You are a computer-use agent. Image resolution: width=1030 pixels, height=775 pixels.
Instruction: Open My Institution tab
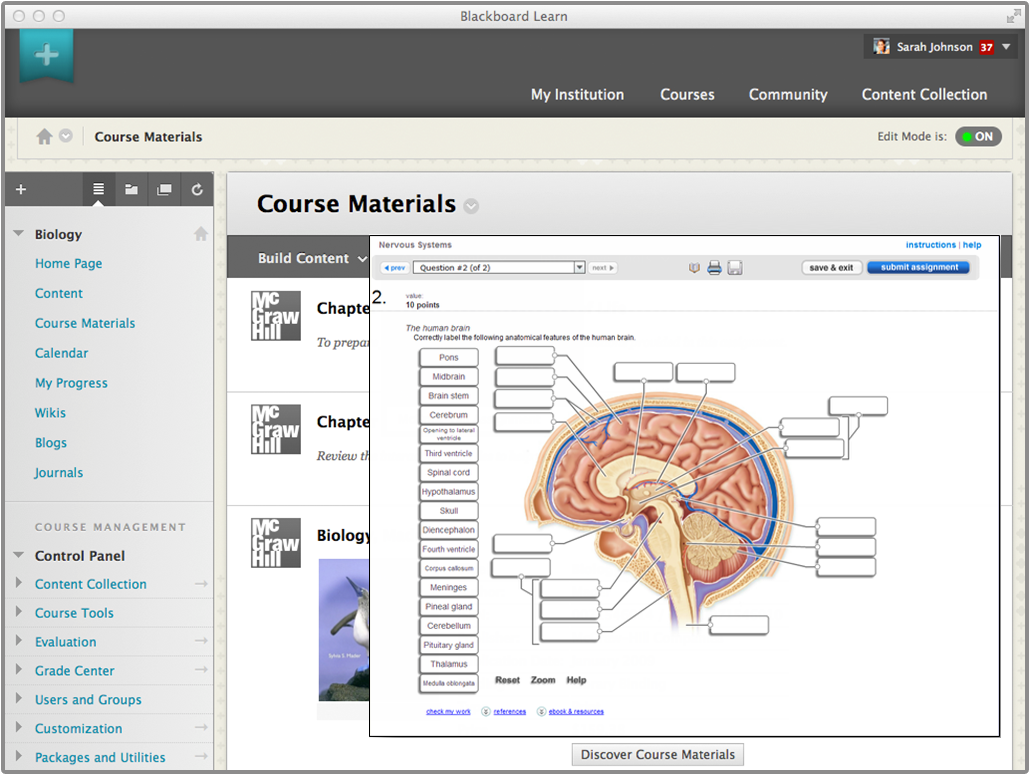pyautogui.click(x=577, y=95)
